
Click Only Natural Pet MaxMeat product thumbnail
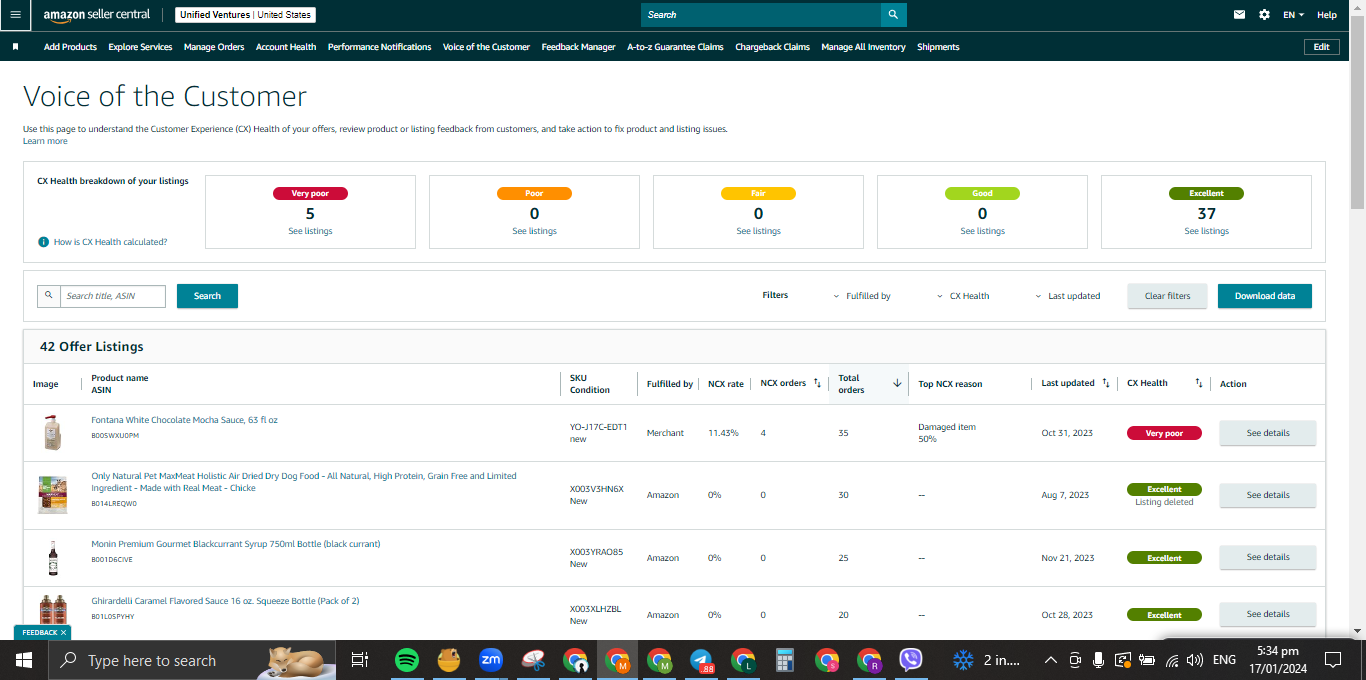(52, 495)
